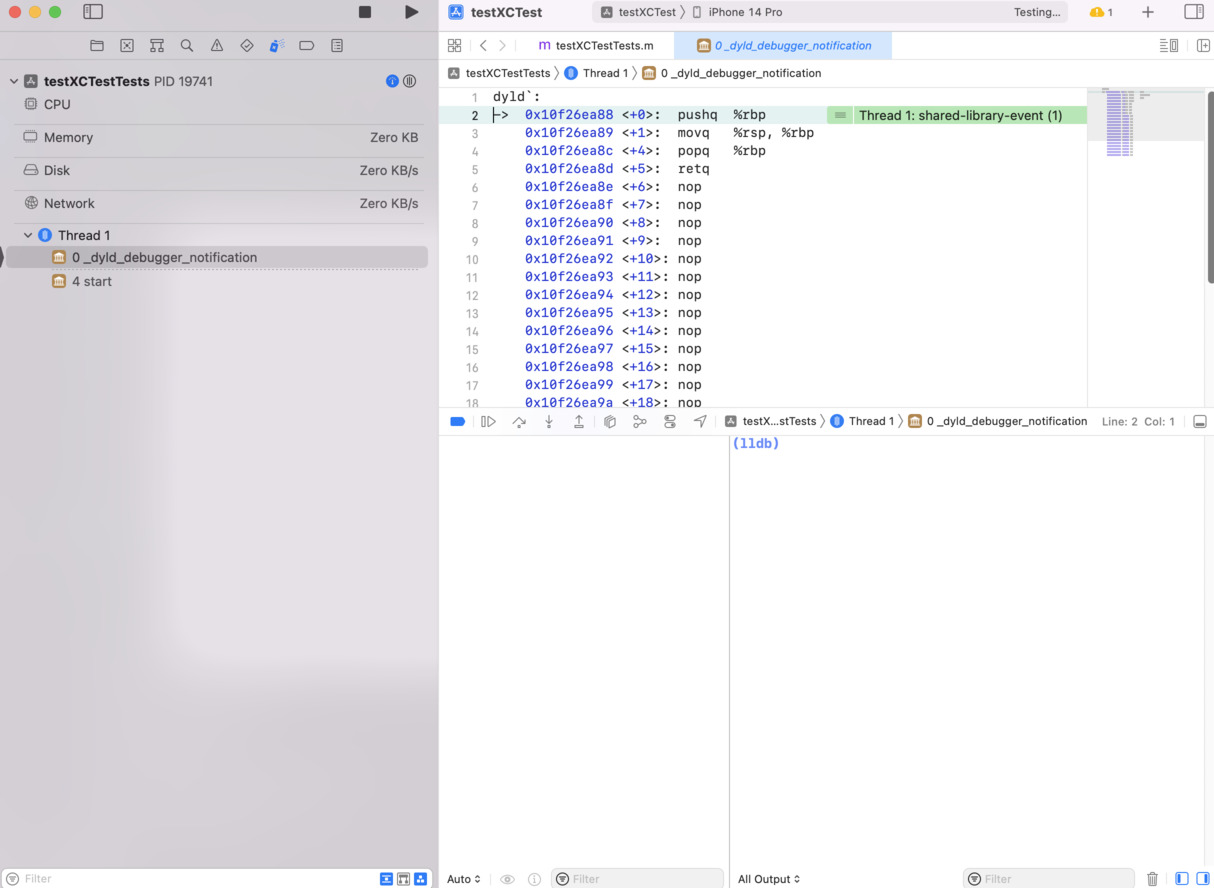Viewport: 1214px width, 888px height.
Task: Select the Debug navigator spray icon
Action: coord(277,46)
